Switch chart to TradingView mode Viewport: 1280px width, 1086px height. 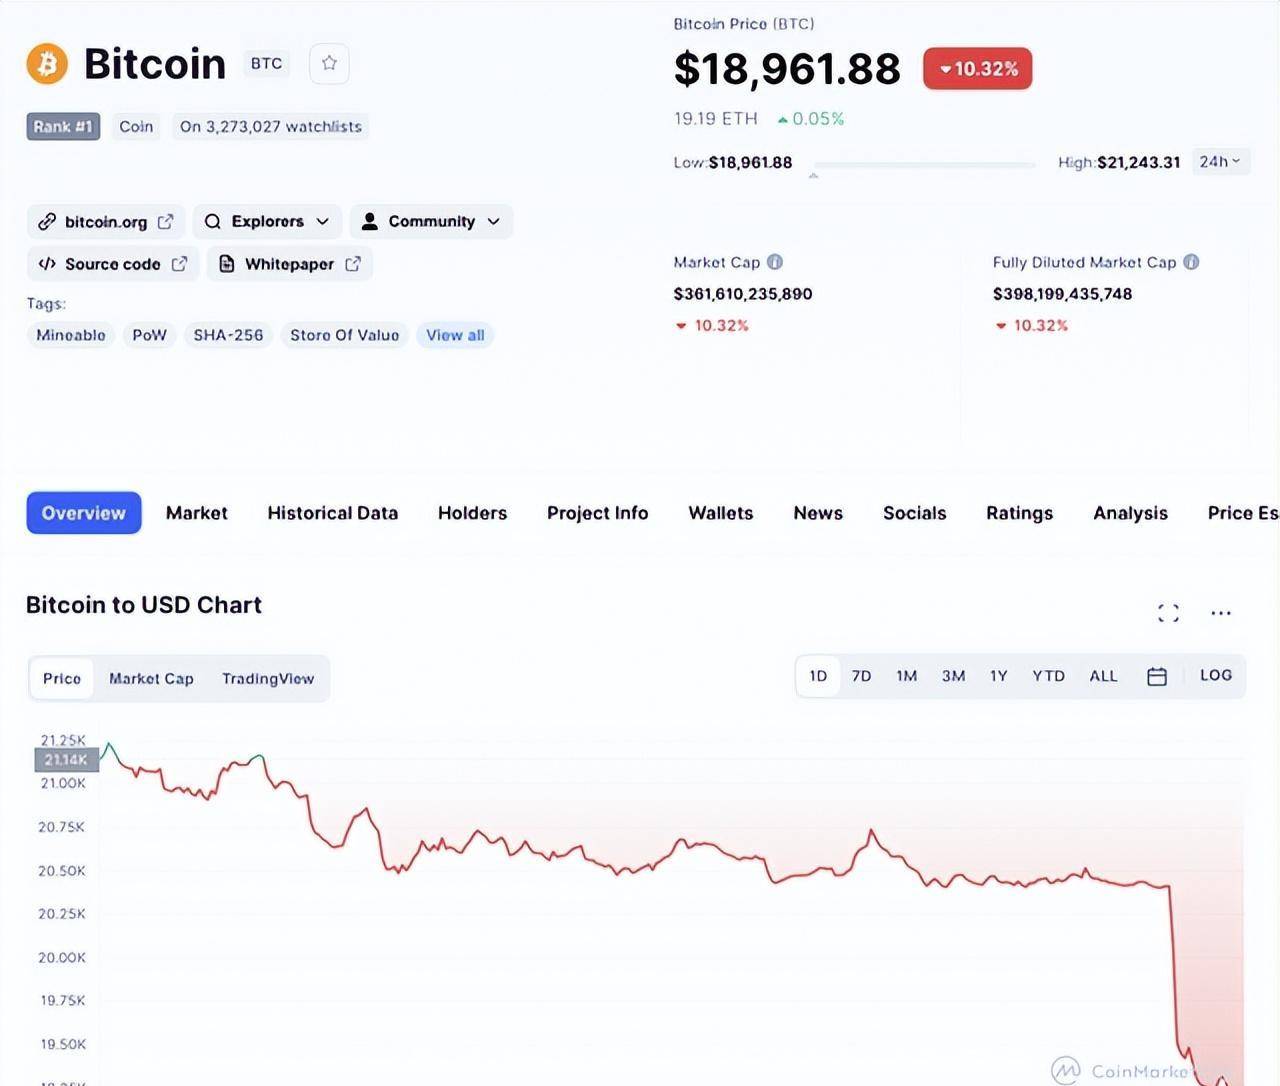[x=268, y=679]
